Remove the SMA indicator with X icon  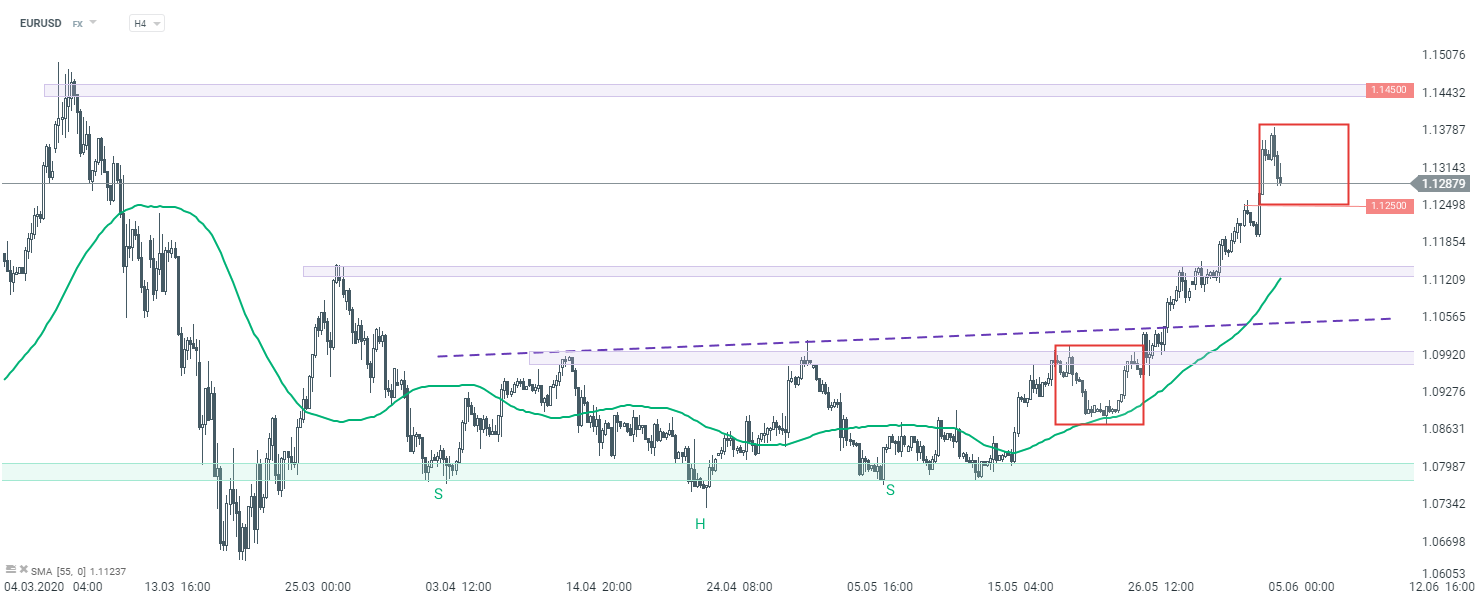pyautogui.click(x=23, y=570)
